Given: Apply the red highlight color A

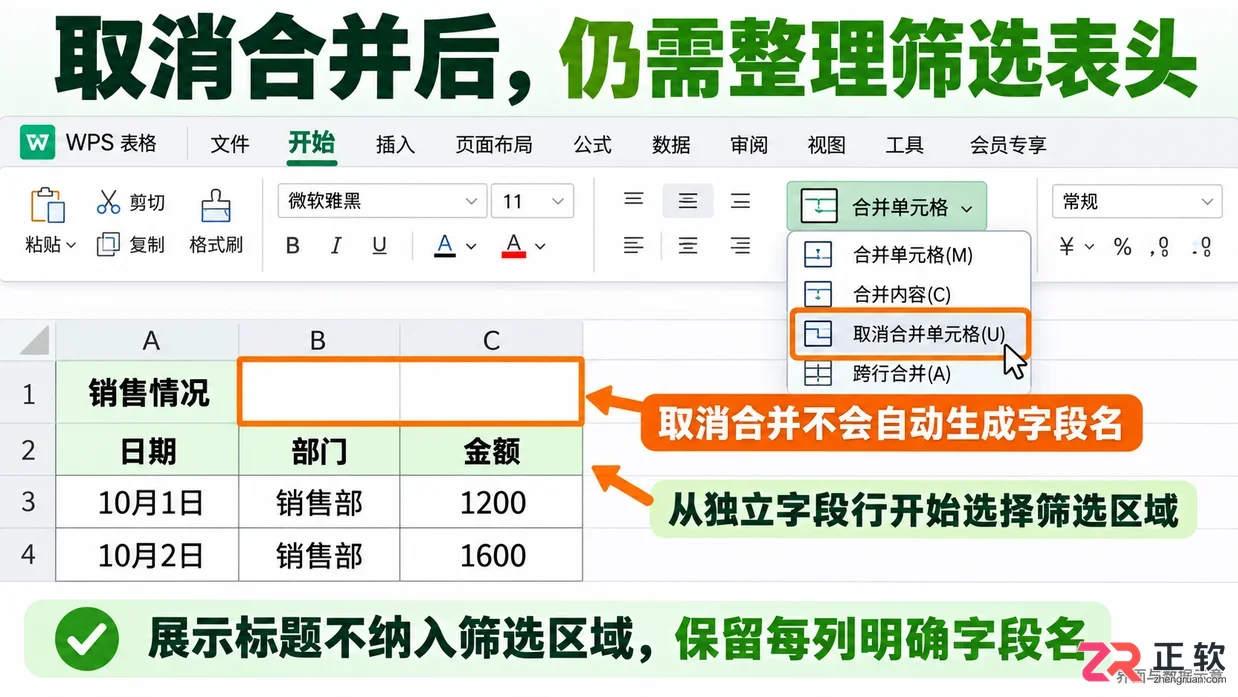Looking at the screenshot, I should click(514, 245).
